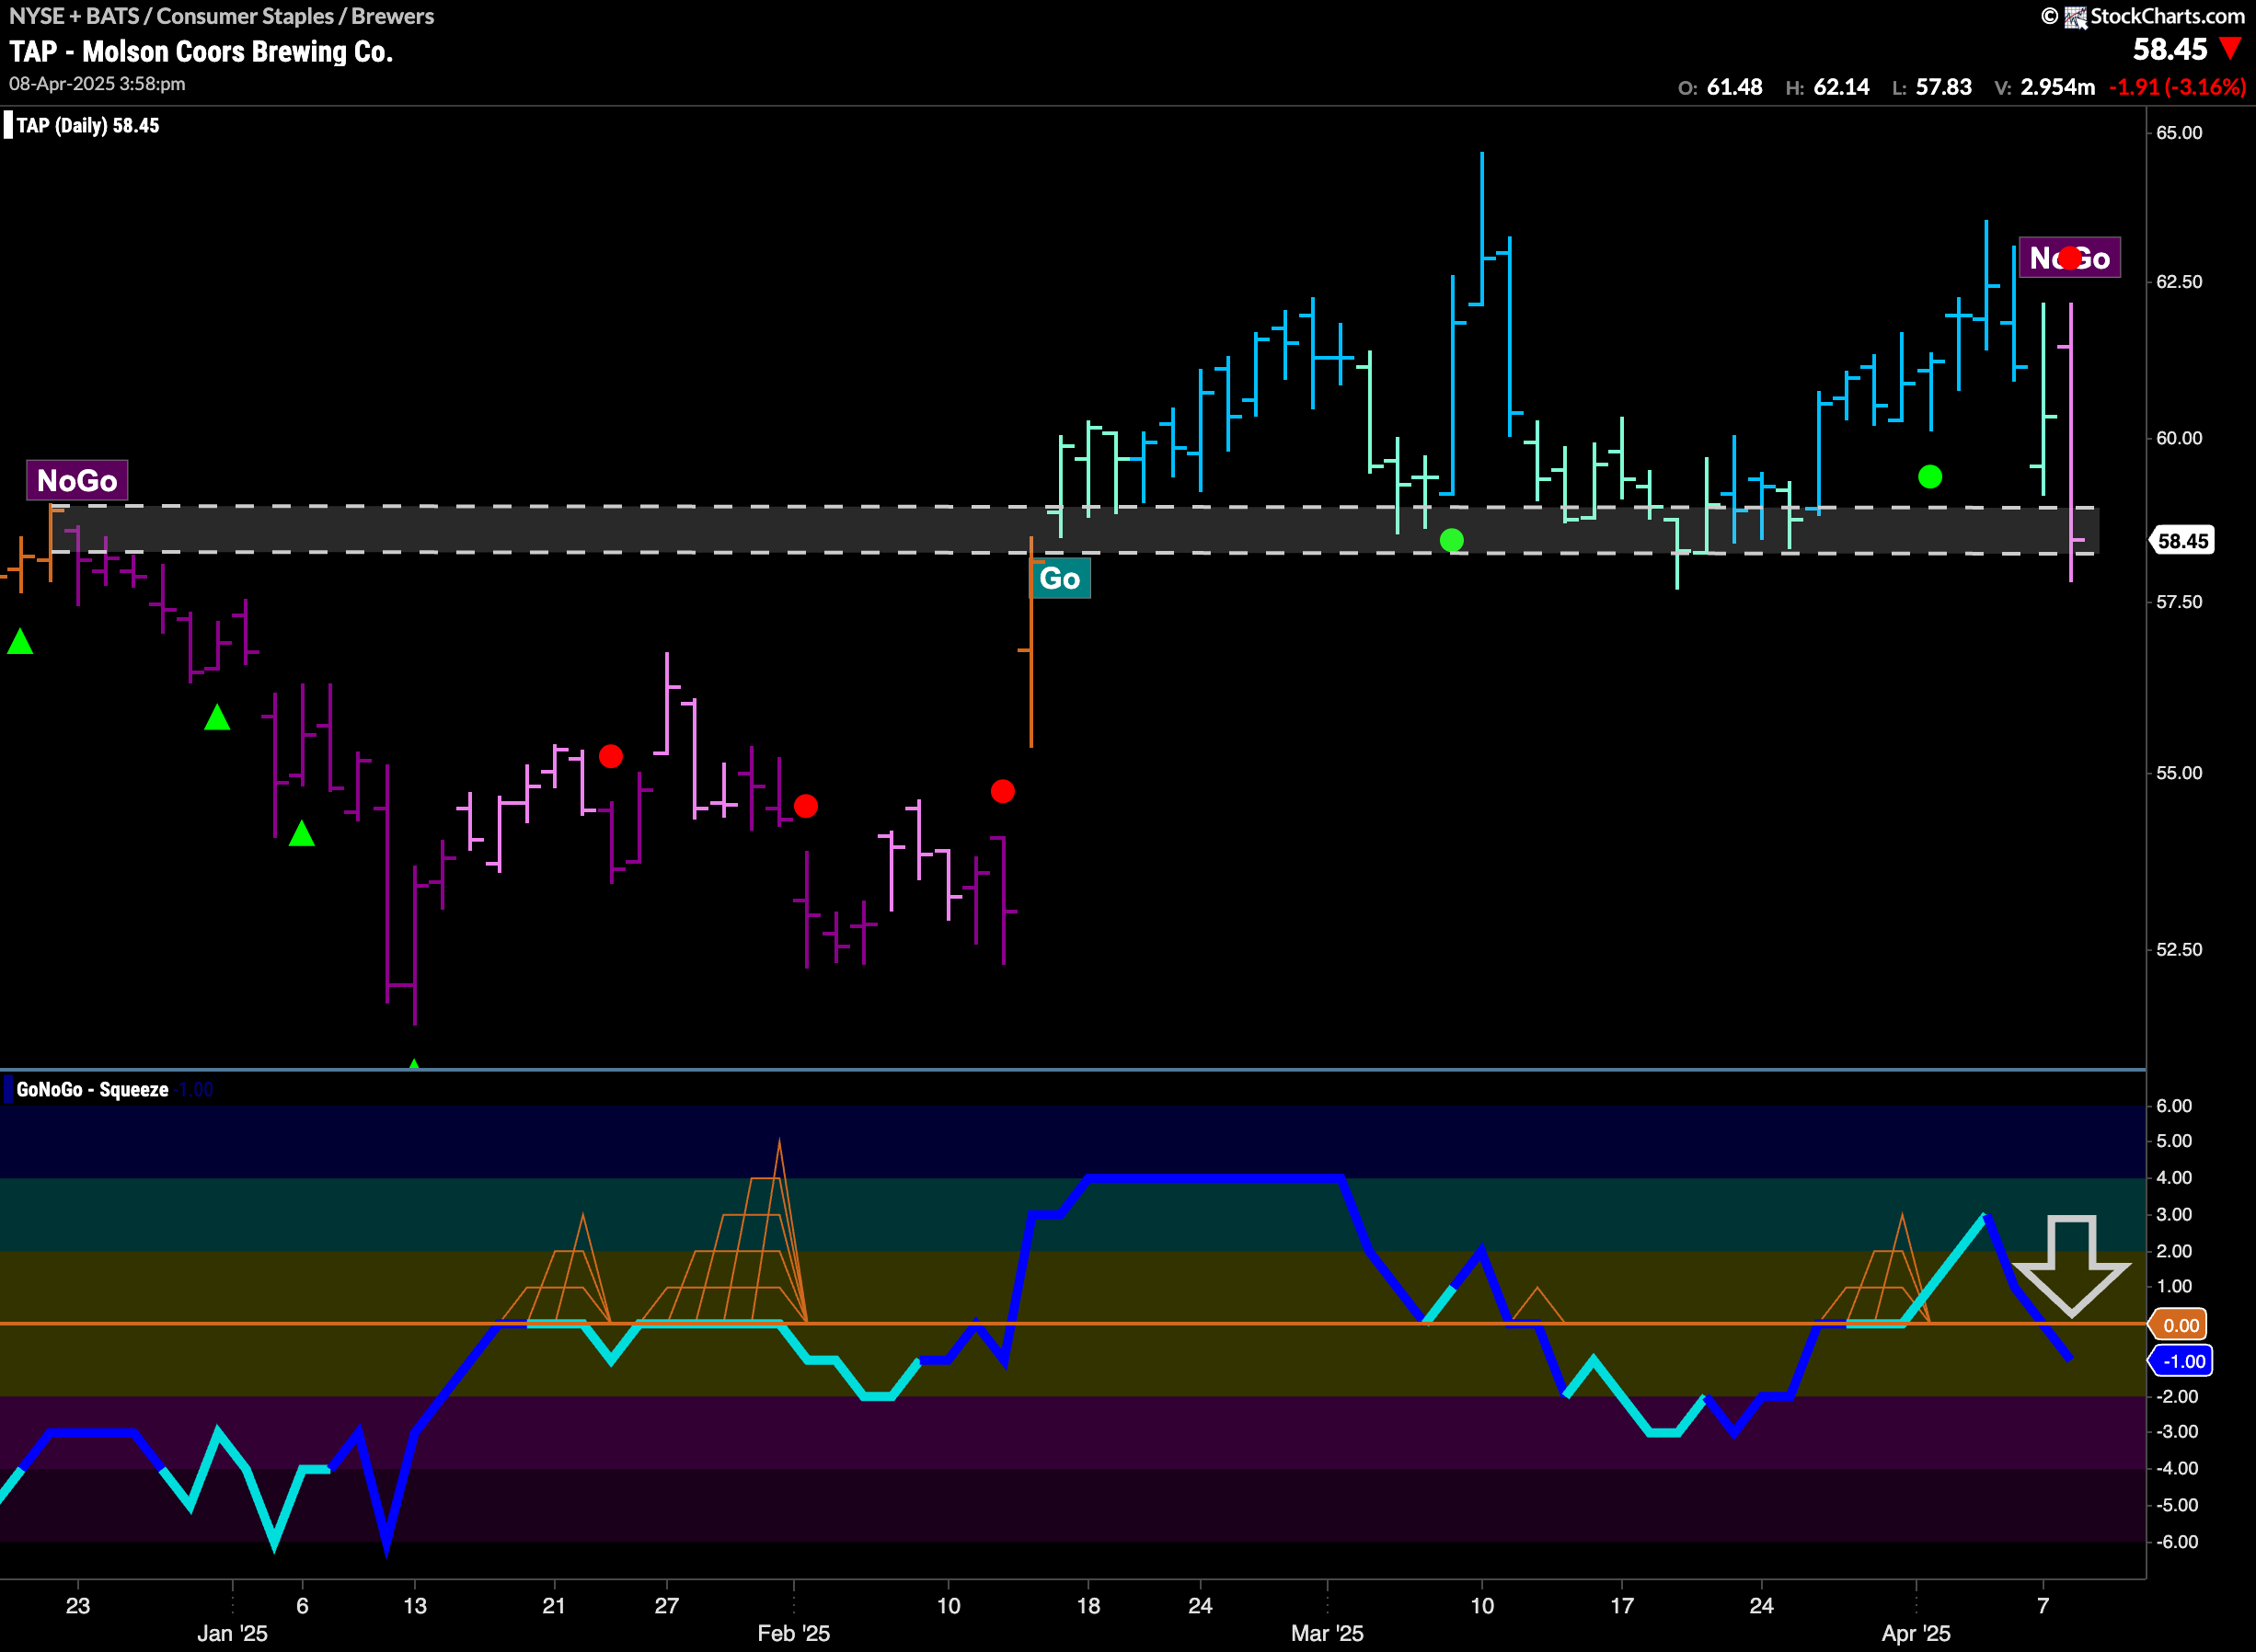Click the NYSE + BATS exchange breadcrumb text
Image resolution: width=2256 pixels, height=1652 pixels.
tap(74, 16)
